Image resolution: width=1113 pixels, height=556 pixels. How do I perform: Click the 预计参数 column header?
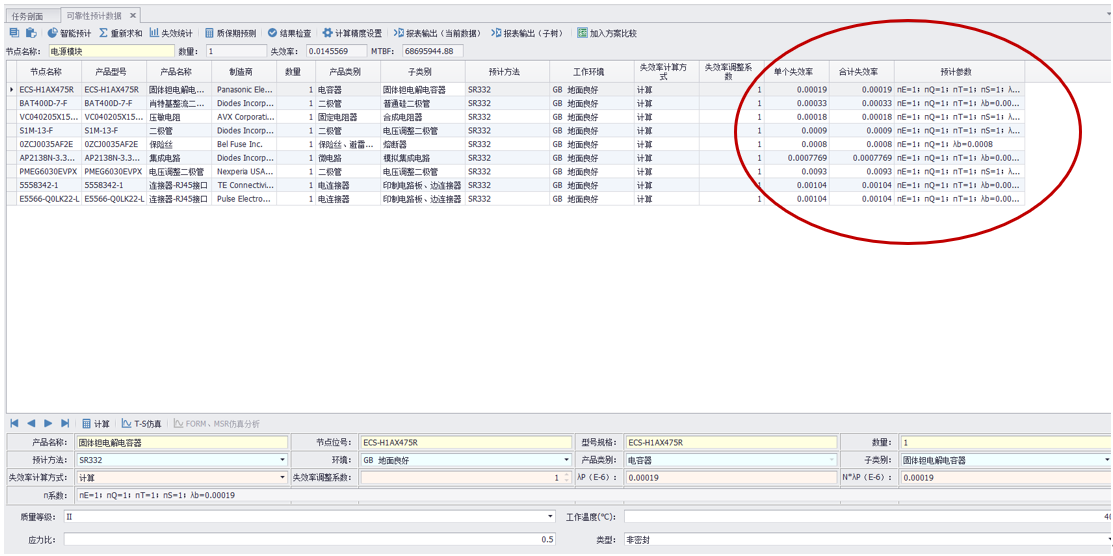959,72
